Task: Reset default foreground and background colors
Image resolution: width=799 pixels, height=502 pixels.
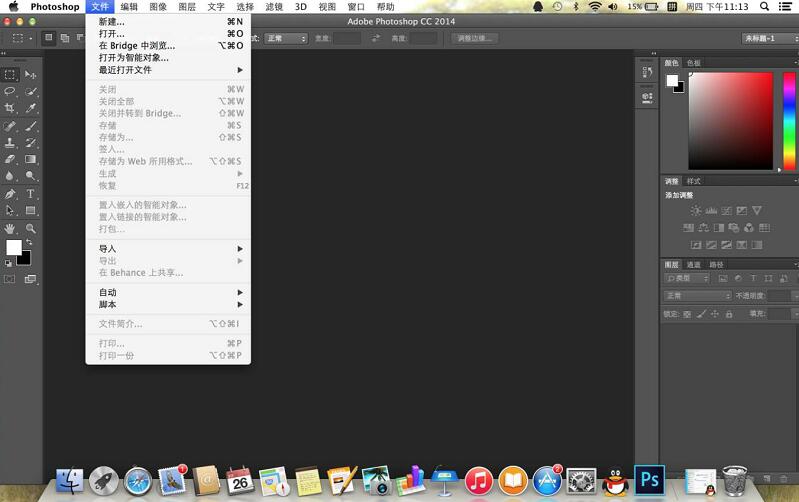Action: [x=8, y=263]
